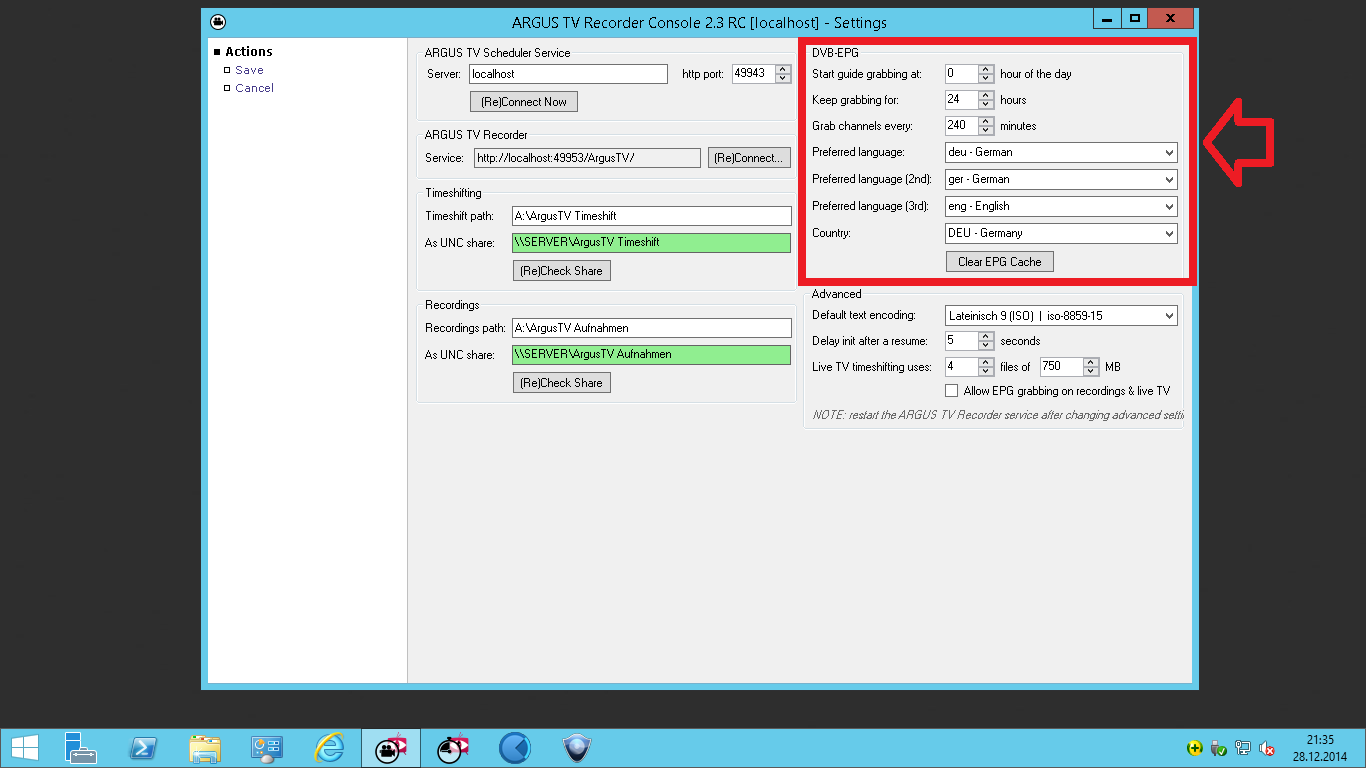Click the safely remove hardware tray icon

[x=1218, y=748]
